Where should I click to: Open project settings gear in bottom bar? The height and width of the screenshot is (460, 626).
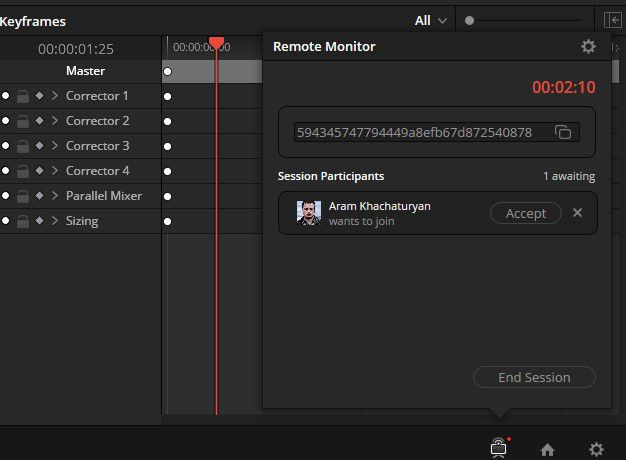point(596,450)
